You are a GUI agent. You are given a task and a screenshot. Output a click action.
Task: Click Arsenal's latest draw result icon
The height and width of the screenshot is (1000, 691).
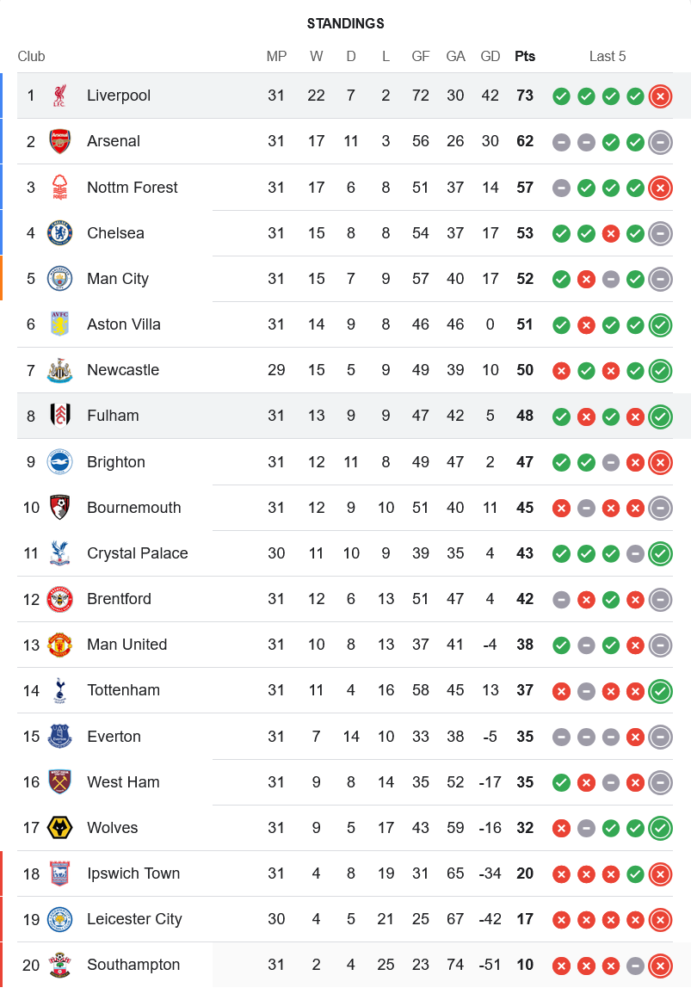[x=660, y=142]
